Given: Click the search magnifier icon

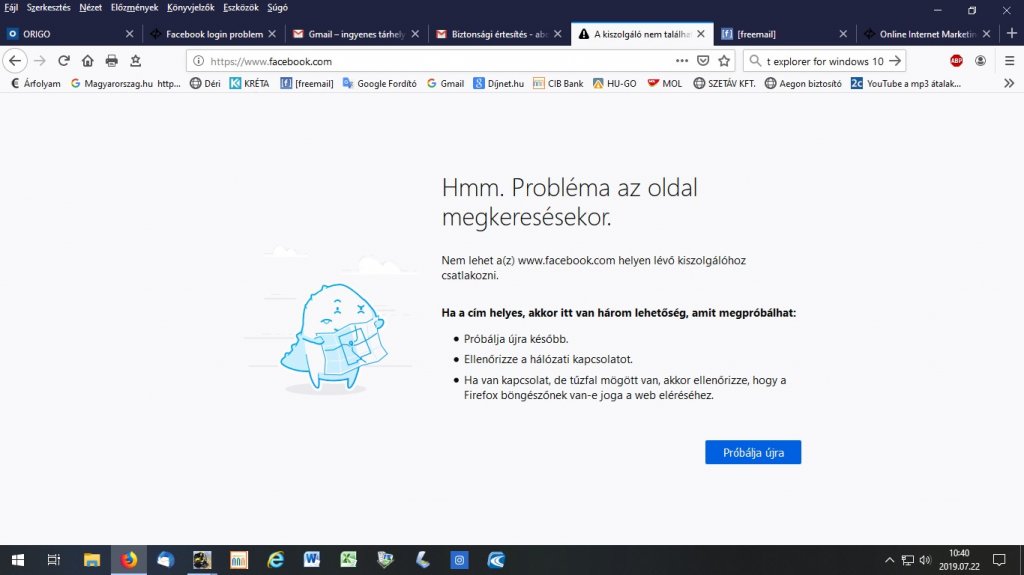Looking at the screenshot, I should [x=755, y=61].
